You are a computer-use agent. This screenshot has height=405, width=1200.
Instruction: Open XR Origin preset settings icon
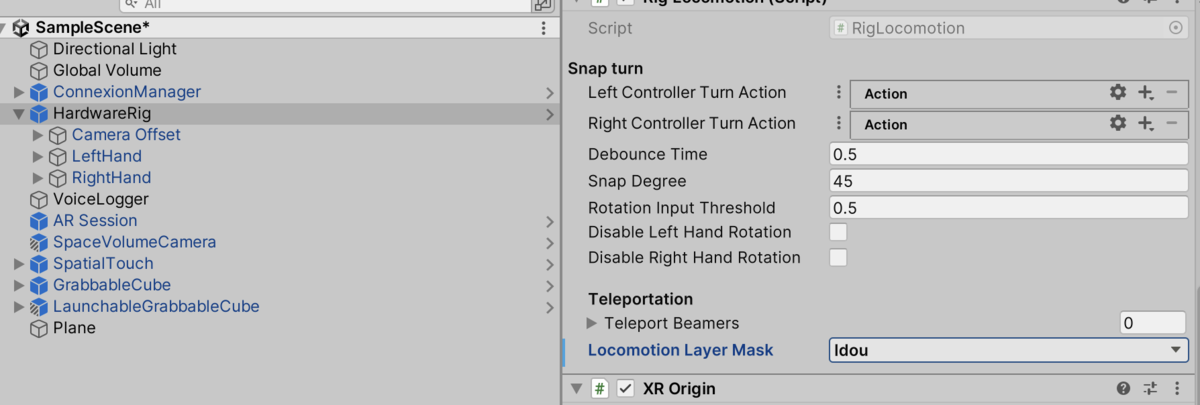click(x=1150, y=389)
